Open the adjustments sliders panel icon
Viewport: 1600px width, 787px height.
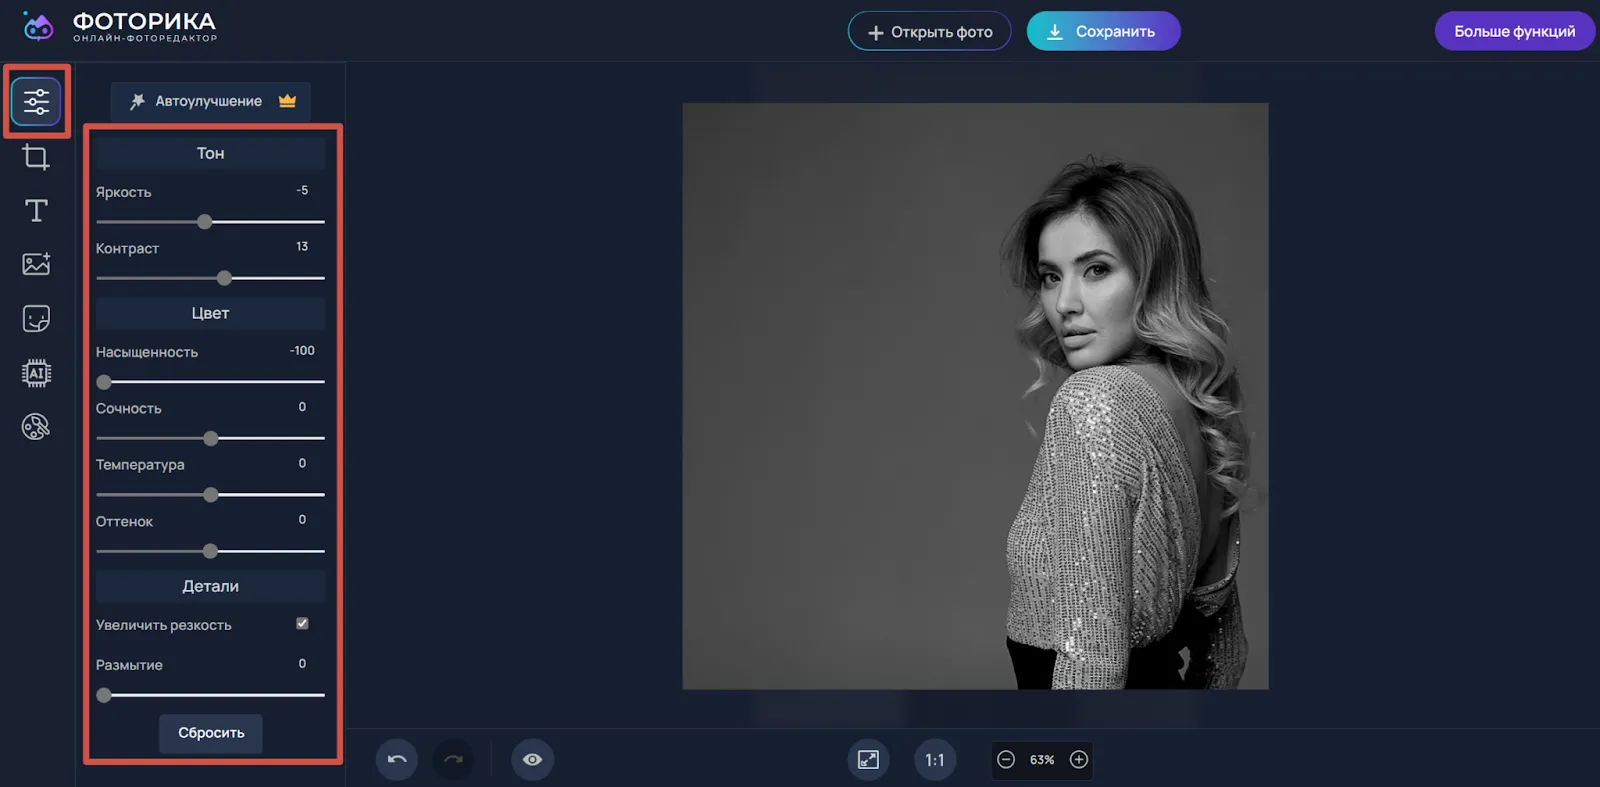point(36,101)
